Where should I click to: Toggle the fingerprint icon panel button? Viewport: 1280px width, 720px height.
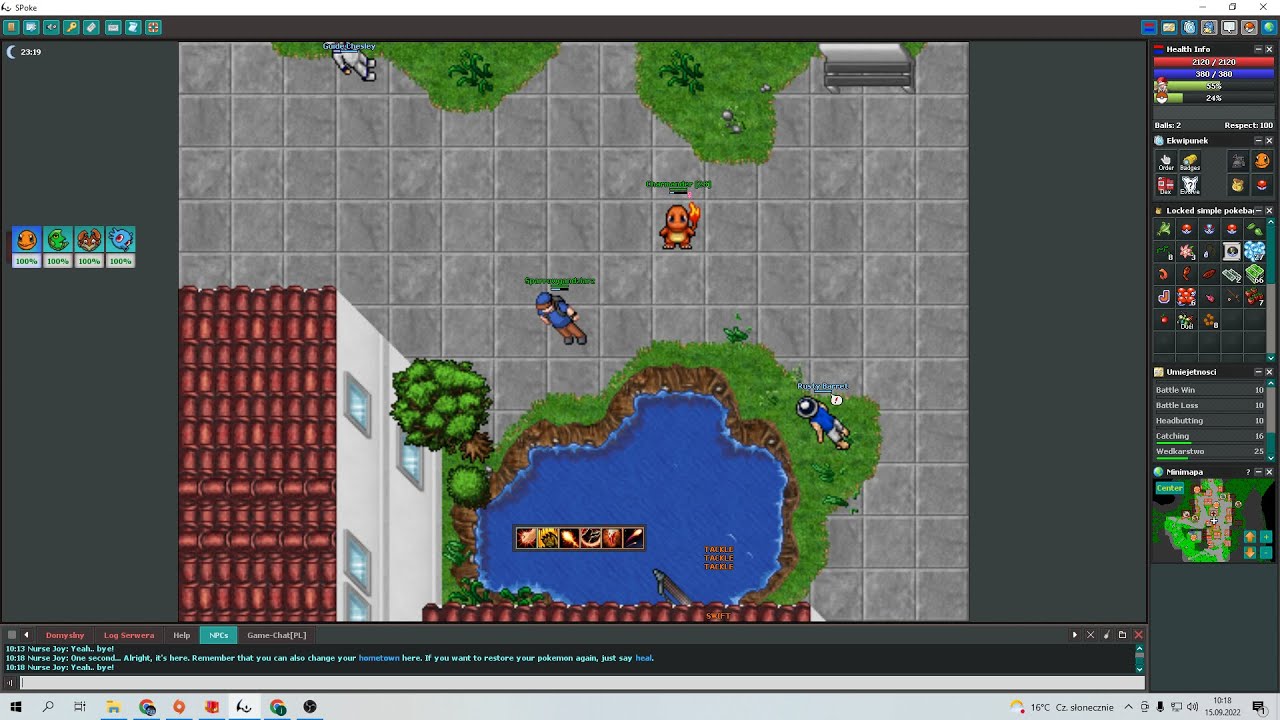pos(1189,27)
